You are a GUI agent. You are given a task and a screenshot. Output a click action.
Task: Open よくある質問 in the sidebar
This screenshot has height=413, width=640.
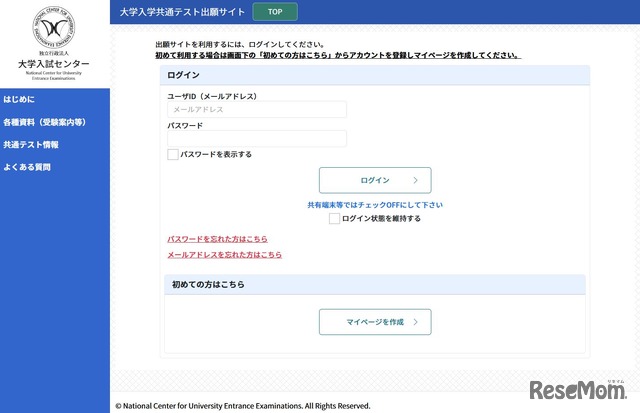27,167
